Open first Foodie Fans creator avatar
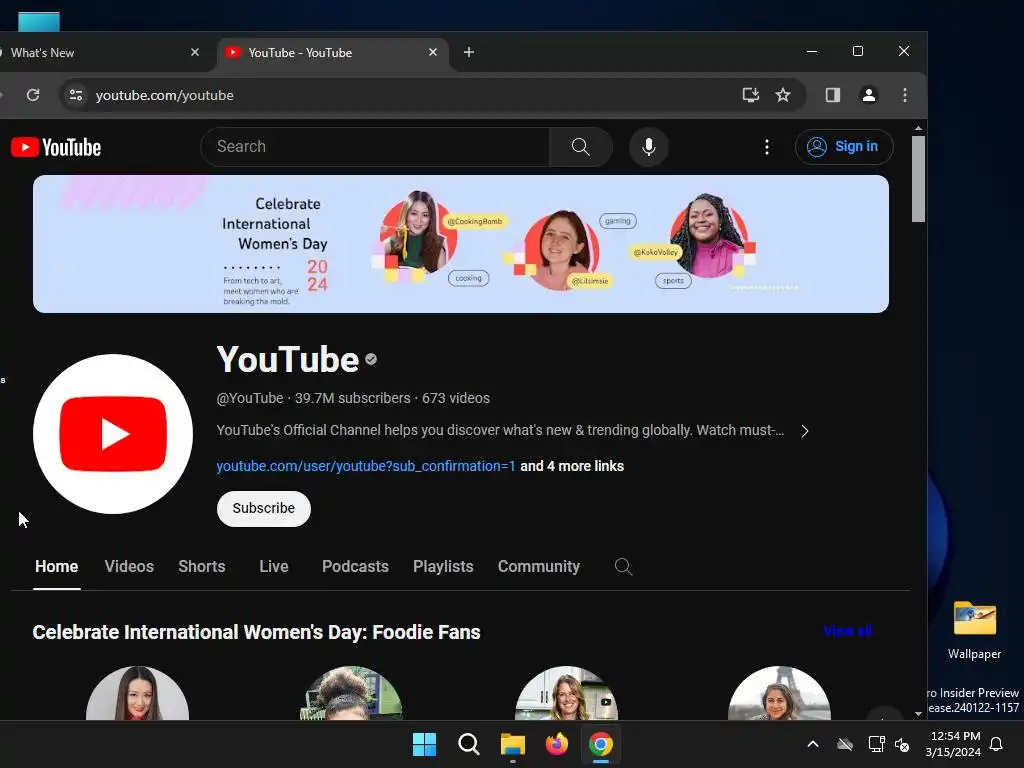This screenshot has height=768, width=1024. click(138, 694)
